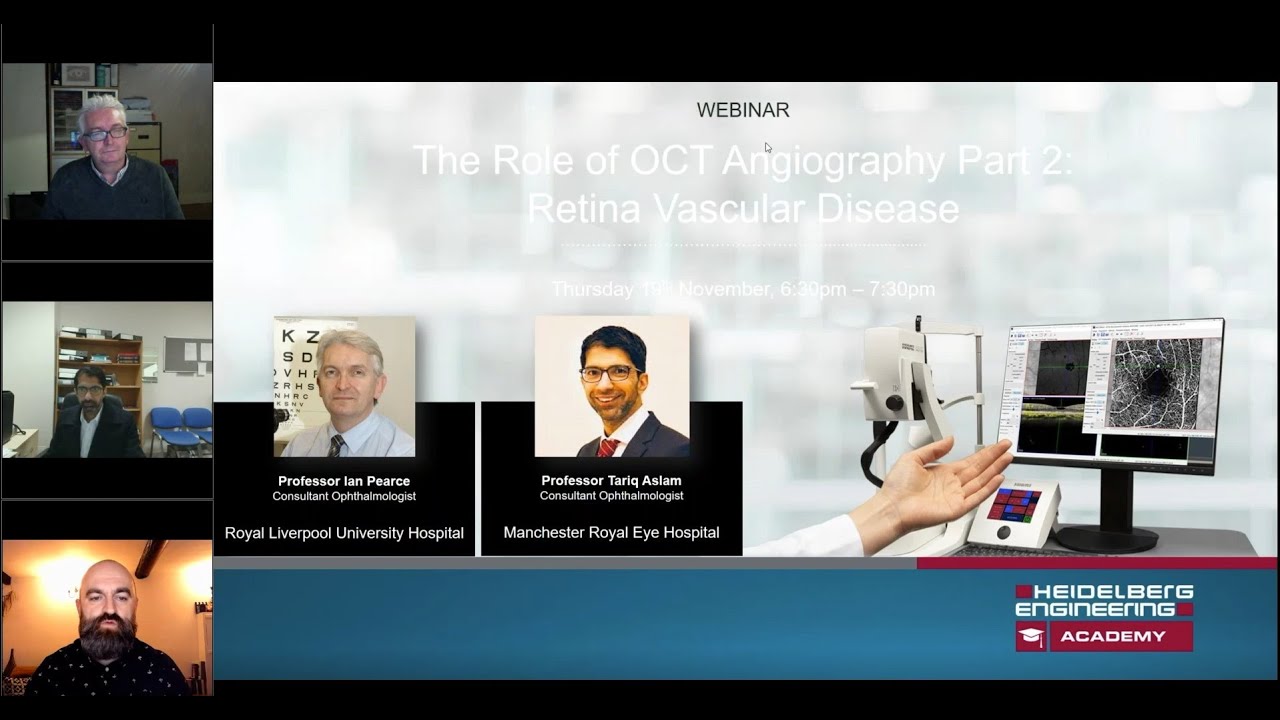Click the red ACADEMY label
1280x720 pixels.
(x=1120, y=636)
